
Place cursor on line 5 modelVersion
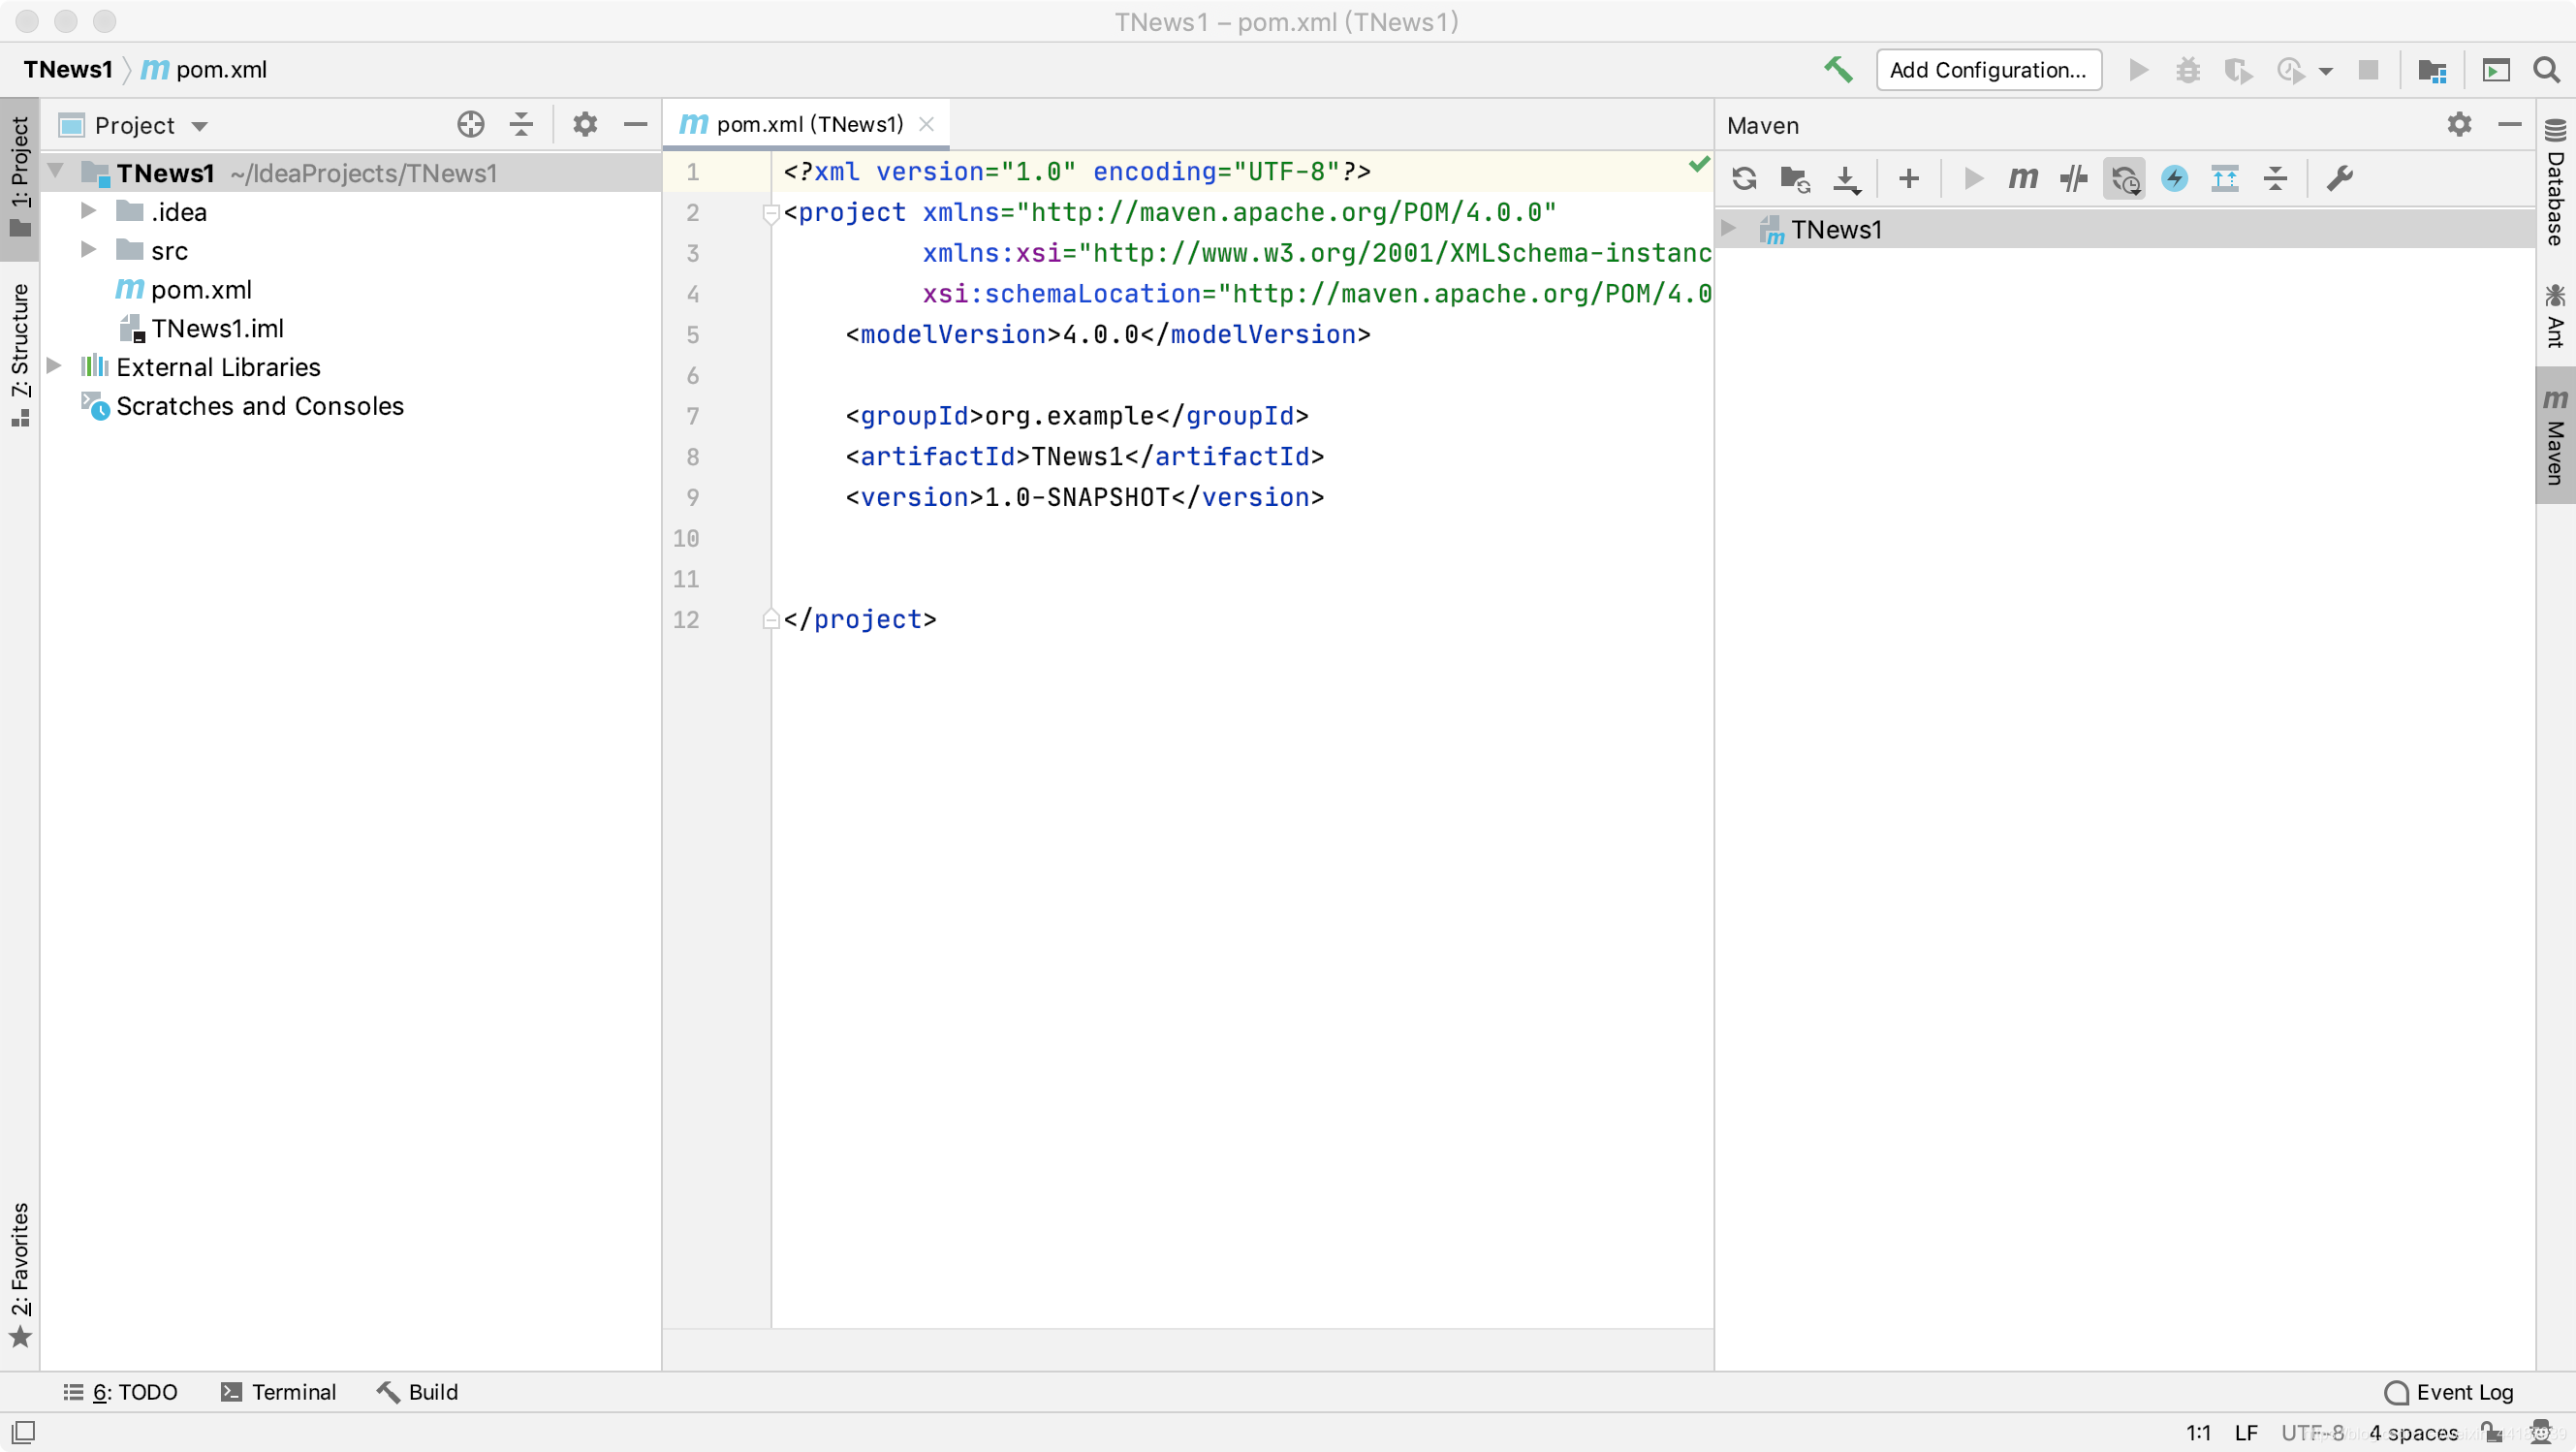coord(1108,334)
